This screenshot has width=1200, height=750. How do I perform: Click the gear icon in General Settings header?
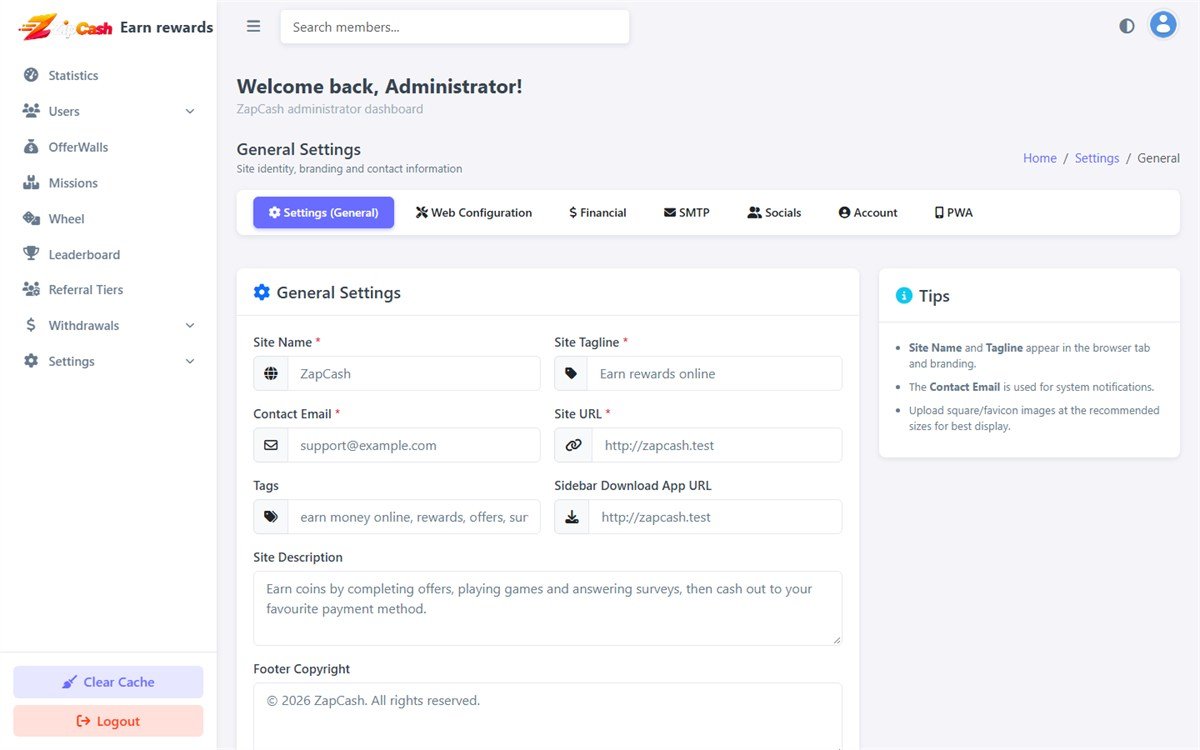pos(262,292)
